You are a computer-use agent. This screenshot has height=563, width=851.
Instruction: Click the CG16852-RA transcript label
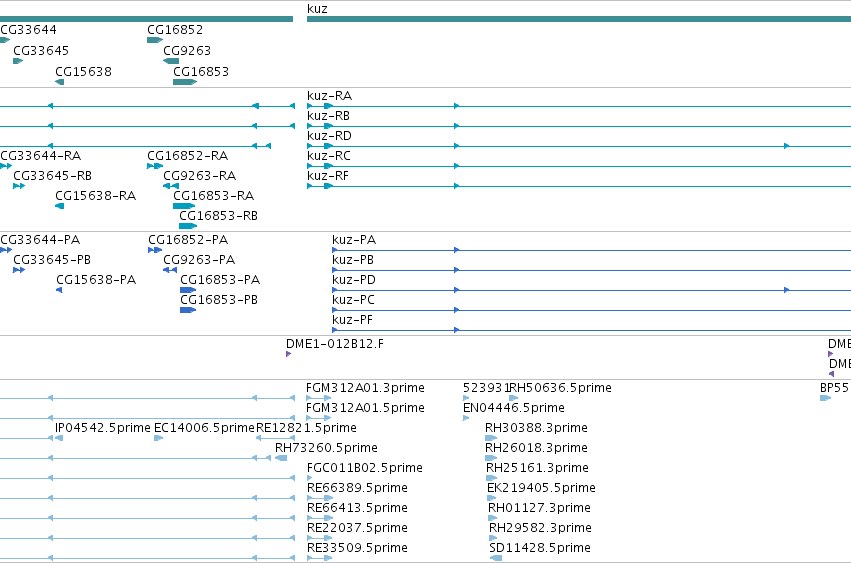click(x=188, y=156)
